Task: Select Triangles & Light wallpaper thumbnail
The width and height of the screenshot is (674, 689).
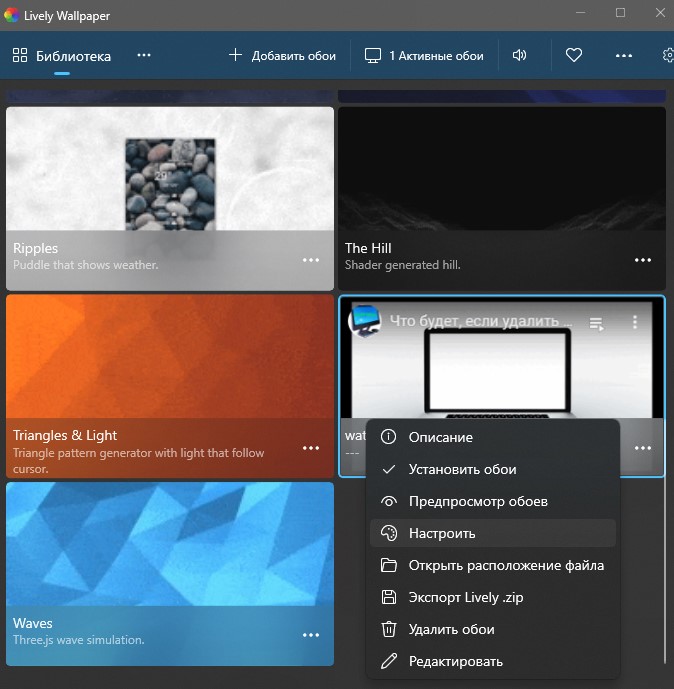Action: tap(170, 356)
